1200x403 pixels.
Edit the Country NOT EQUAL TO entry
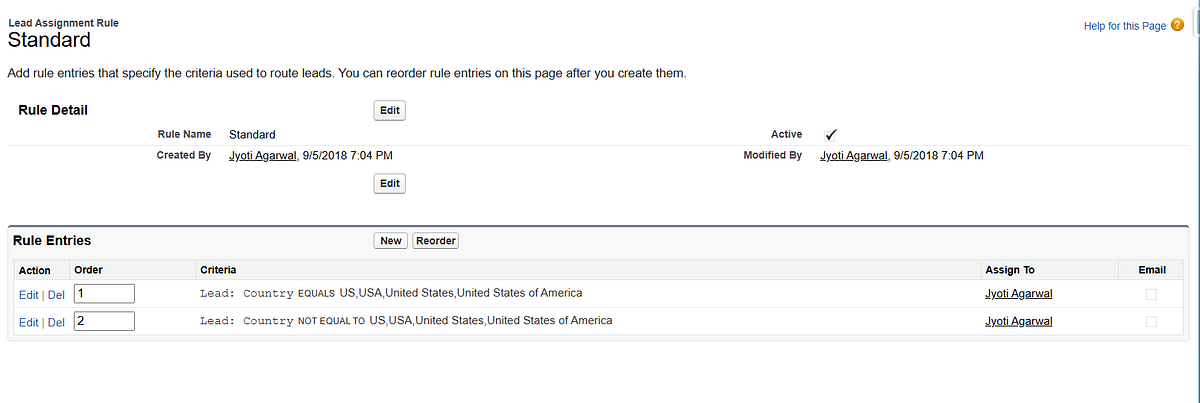pyautogui.click(x=28, y=322)
